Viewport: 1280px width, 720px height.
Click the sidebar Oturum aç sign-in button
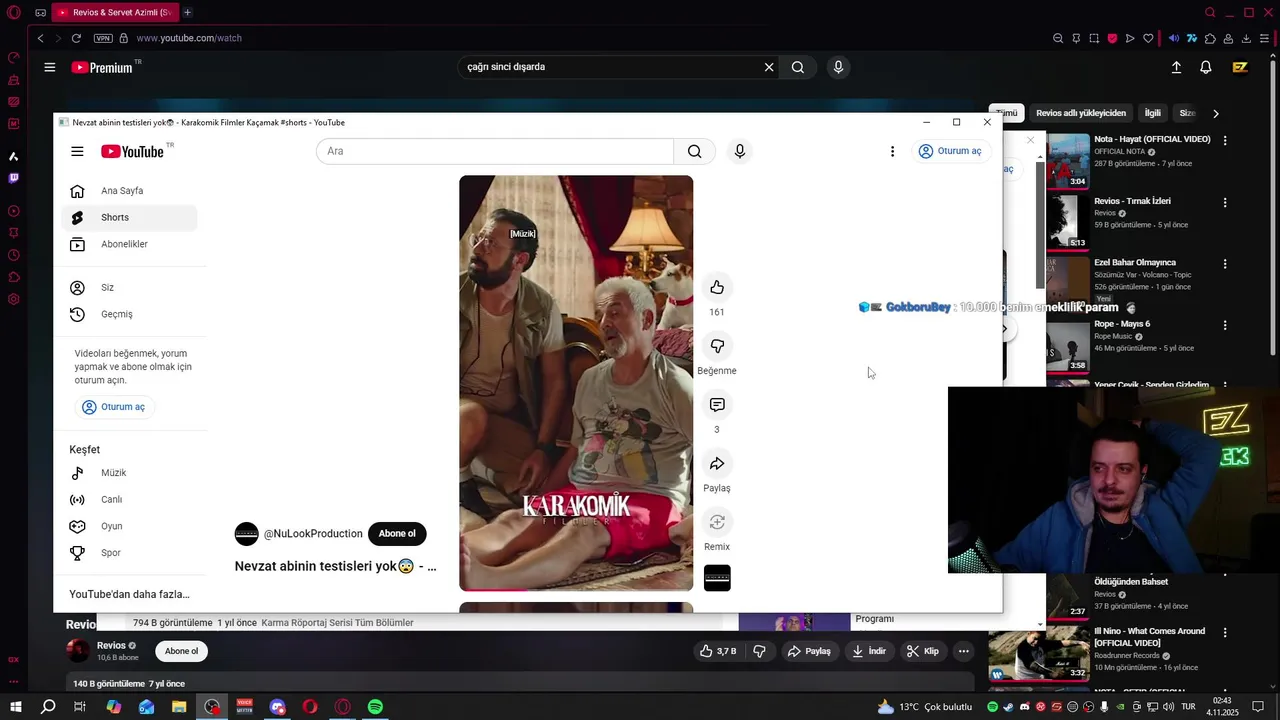tap(113, 407)
